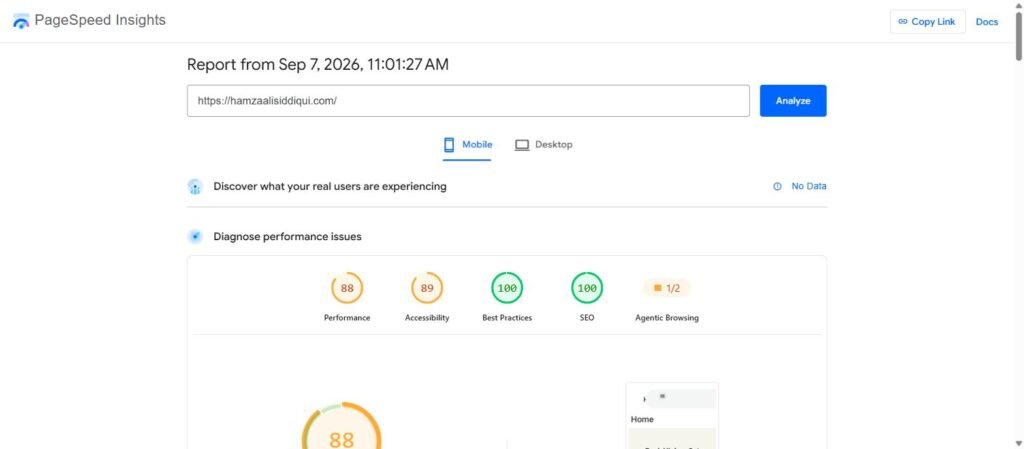Select the Accessibility score gauge 89
This screenshot has width=1024, height=449.
pos(427,288)
